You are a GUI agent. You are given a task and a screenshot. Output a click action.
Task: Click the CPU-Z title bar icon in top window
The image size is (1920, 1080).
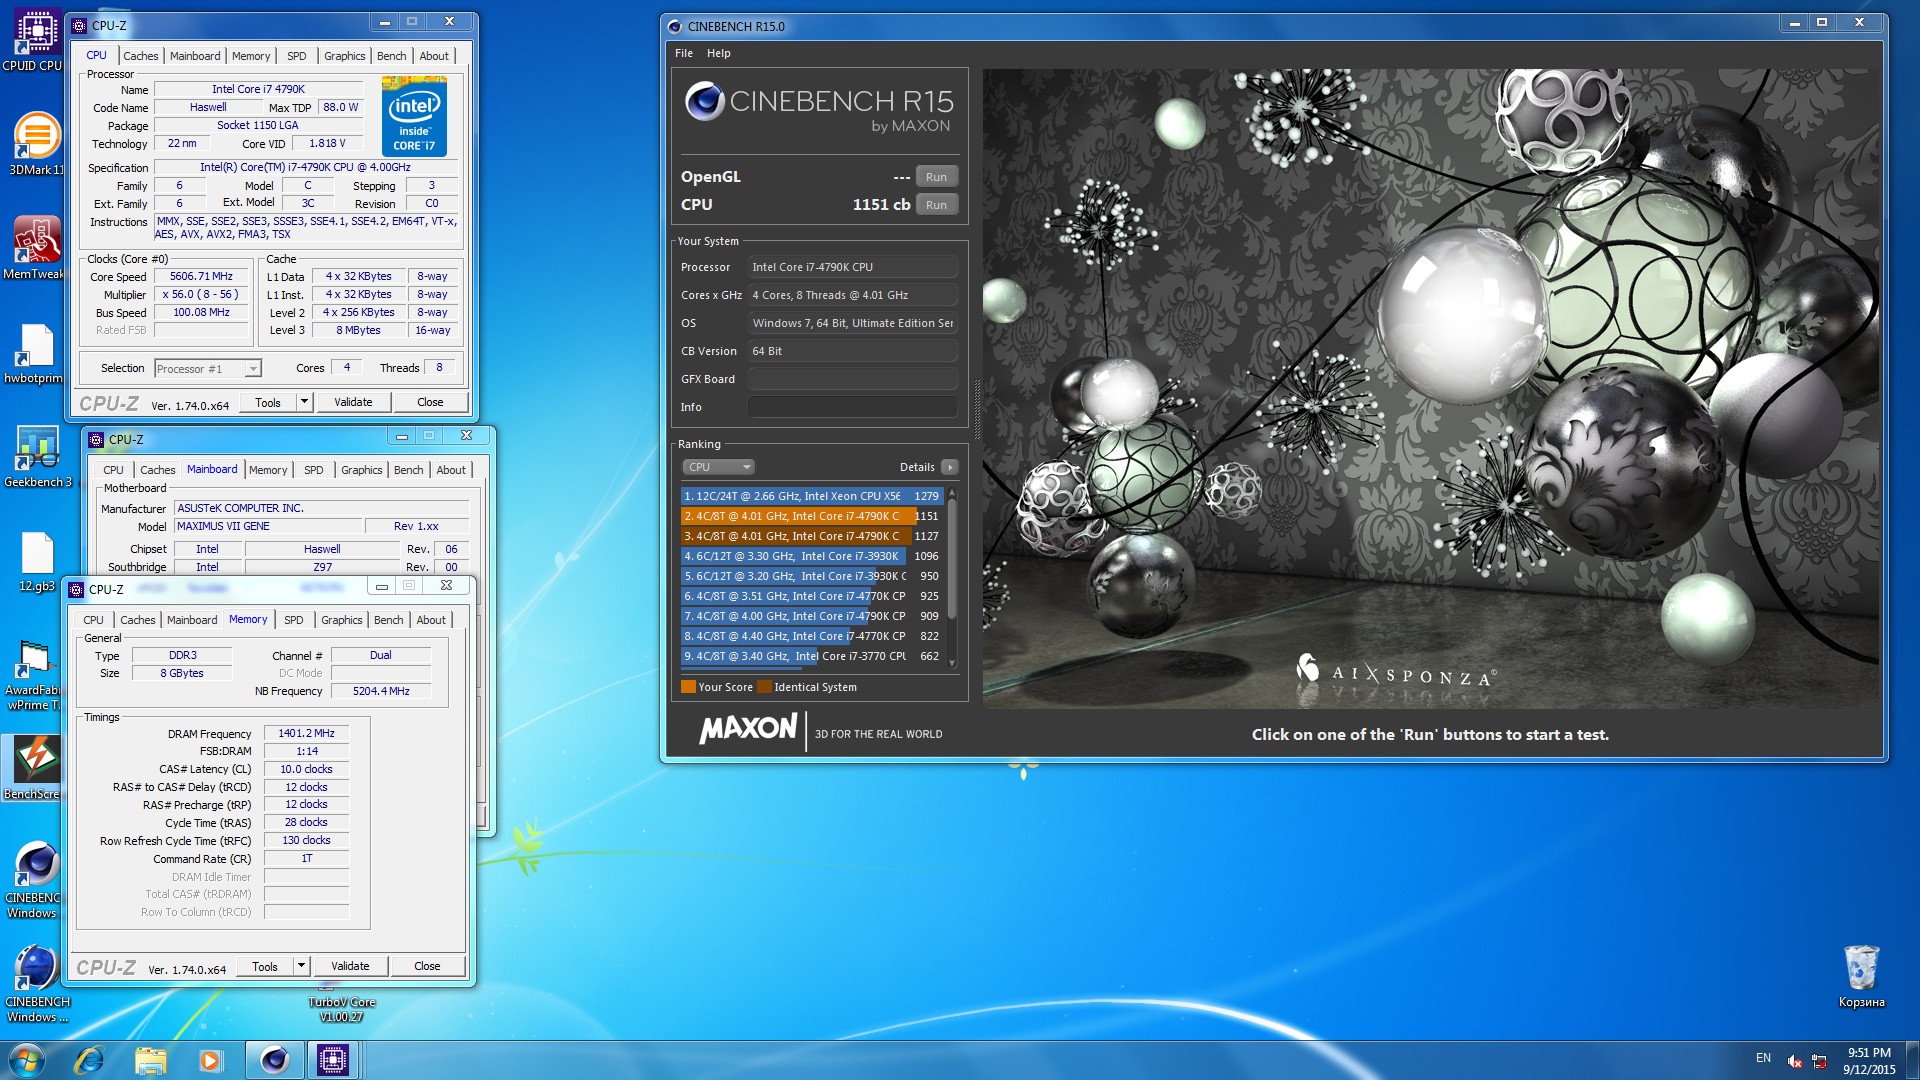80,25
